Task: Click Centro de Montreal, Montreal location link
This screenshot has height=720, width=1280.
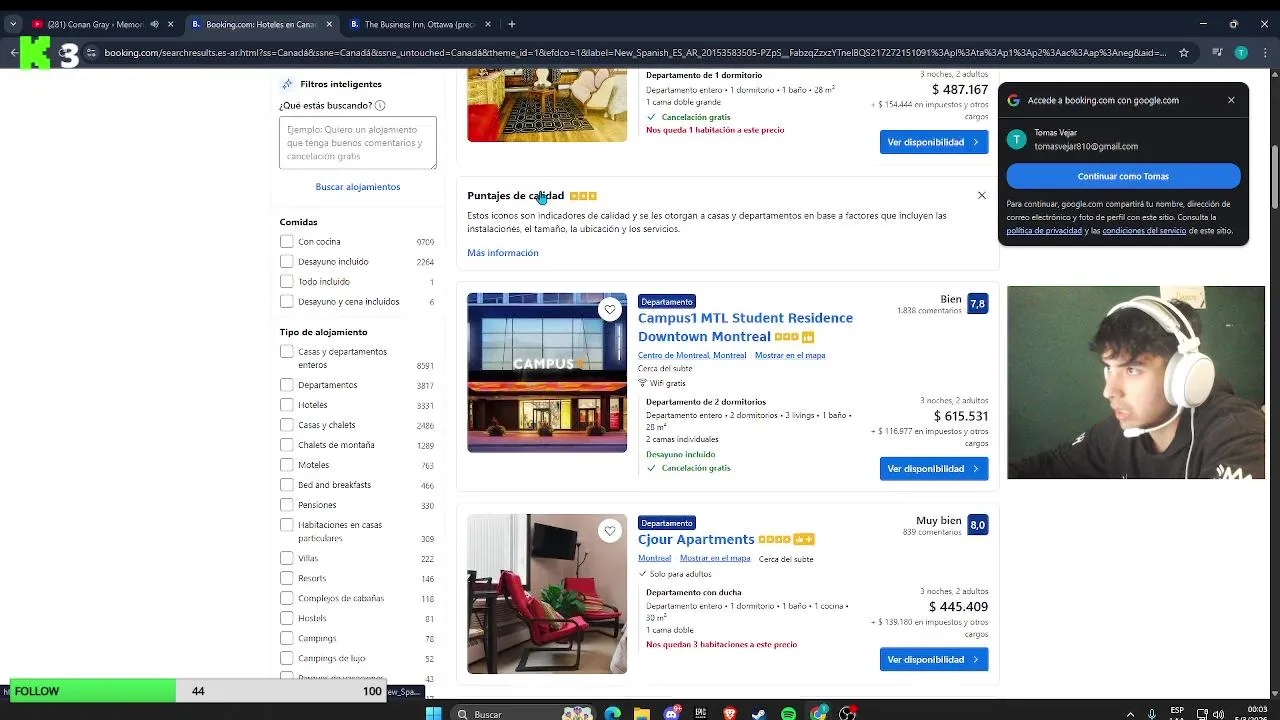Action: click(x=692, y=355)
